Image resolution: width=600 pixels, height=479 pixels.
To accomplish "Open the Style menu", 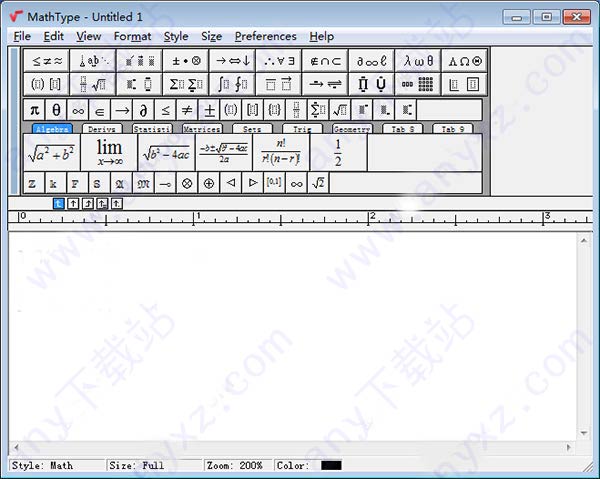I will tap(176, 36).
